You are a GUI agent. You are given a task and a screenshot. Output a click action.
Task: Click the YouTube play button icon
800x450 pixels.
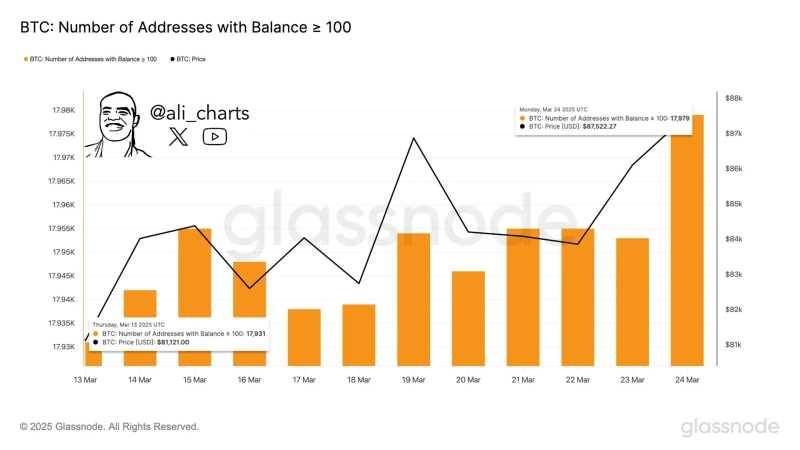coord(215,137)
